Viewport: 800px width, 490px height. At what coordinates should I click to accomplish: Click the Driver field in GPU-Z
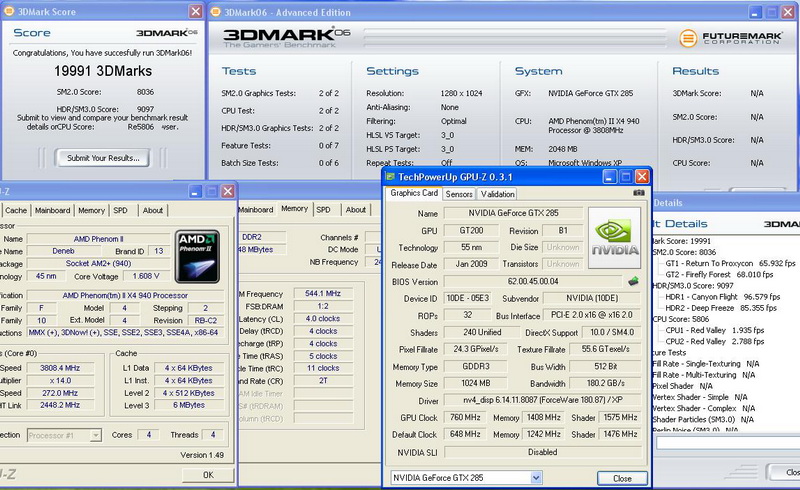tap(543, 400)
